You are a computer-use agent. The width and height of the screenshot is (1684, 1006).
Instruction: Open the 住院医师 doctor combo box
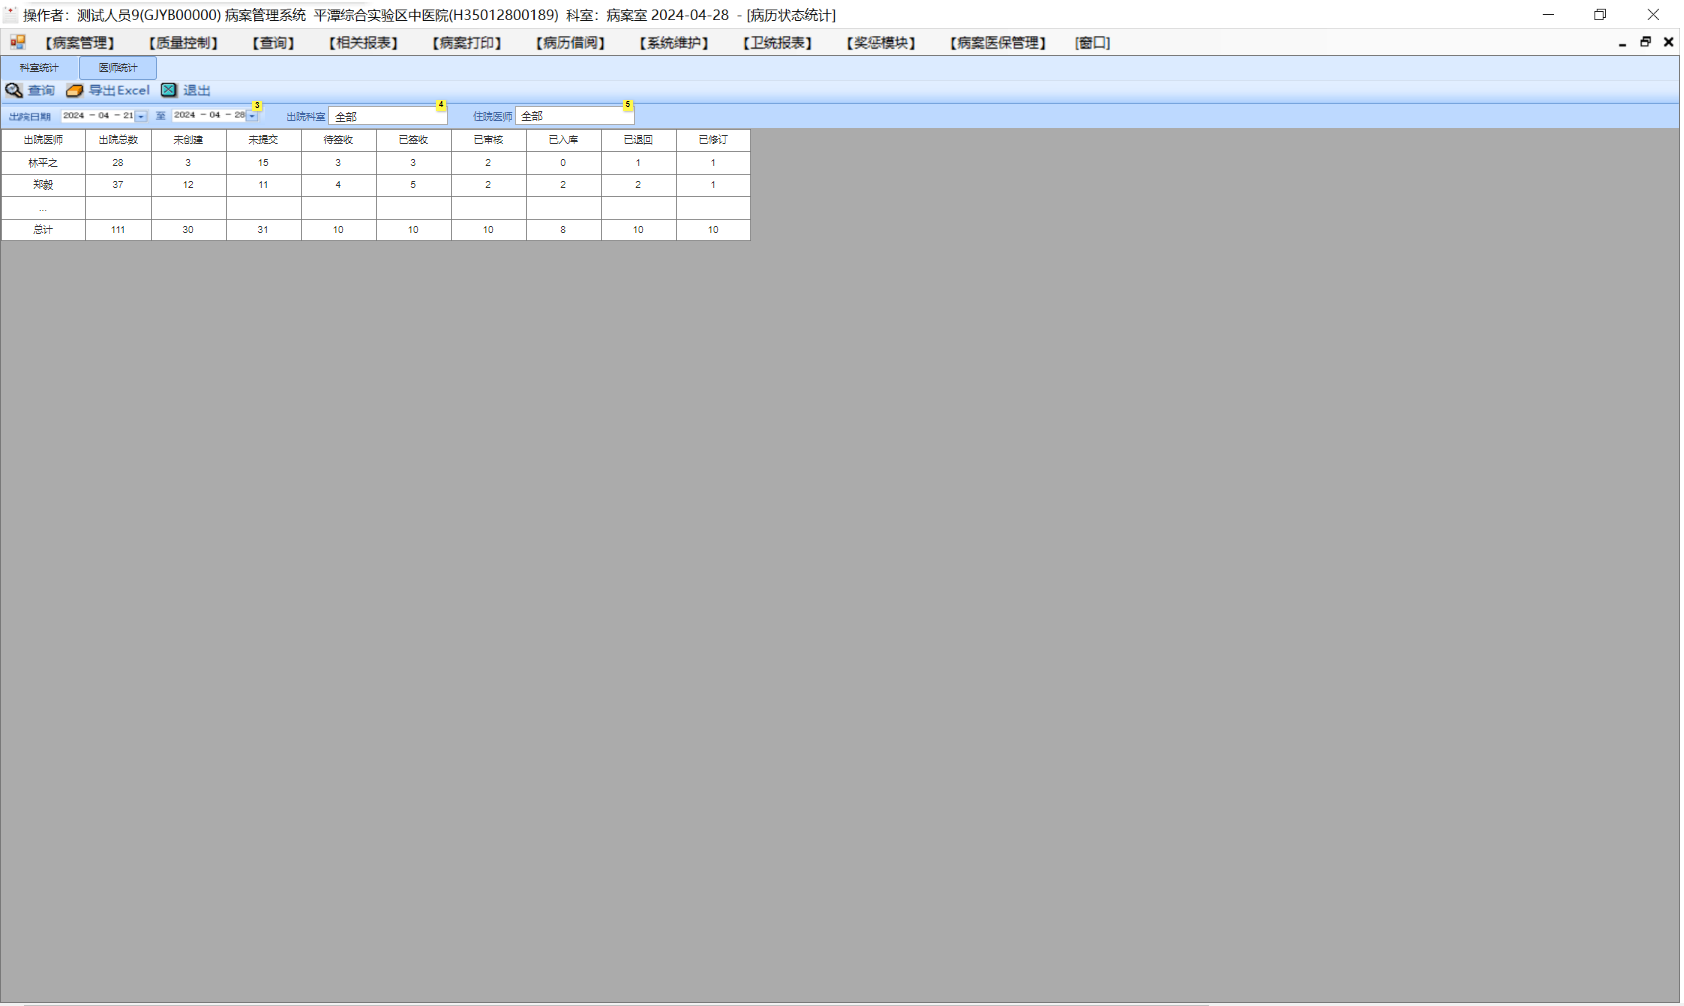574,116
